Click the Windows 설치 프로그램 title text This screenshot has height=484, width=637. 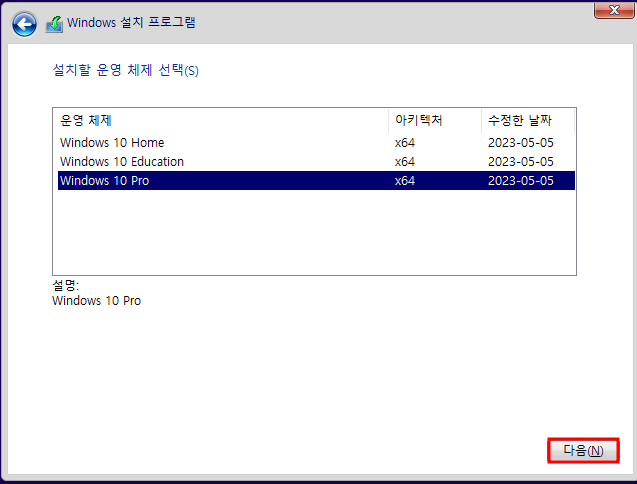[x=131, y=22]
